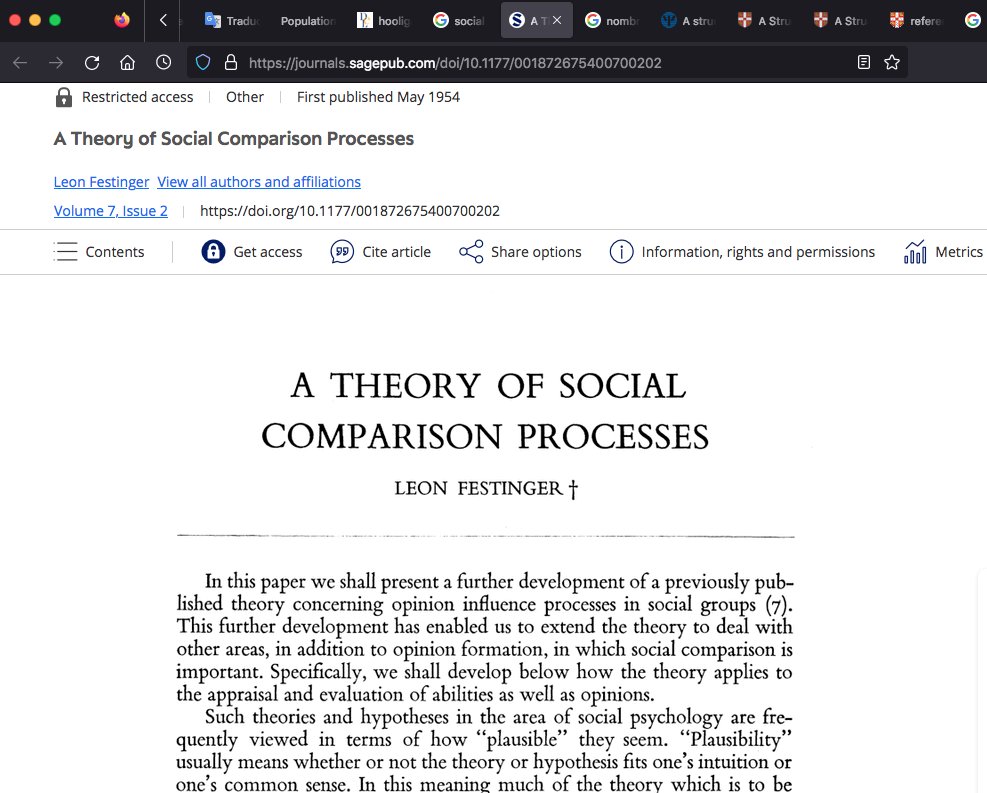
Task: Click the Get access lock icon
Action: coord(213,252)
